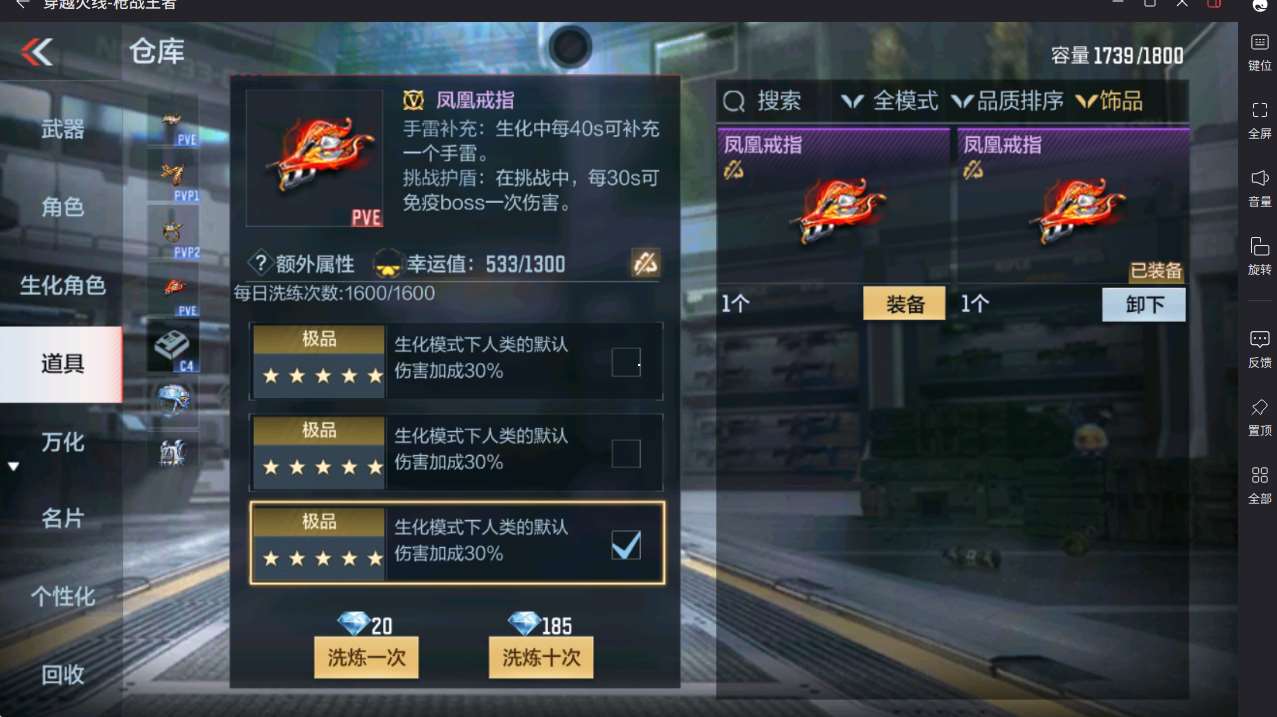Screen dimensions: 1277x717
Task: Open the 品质排序 sort dropdown
Action: point(1007,101)
